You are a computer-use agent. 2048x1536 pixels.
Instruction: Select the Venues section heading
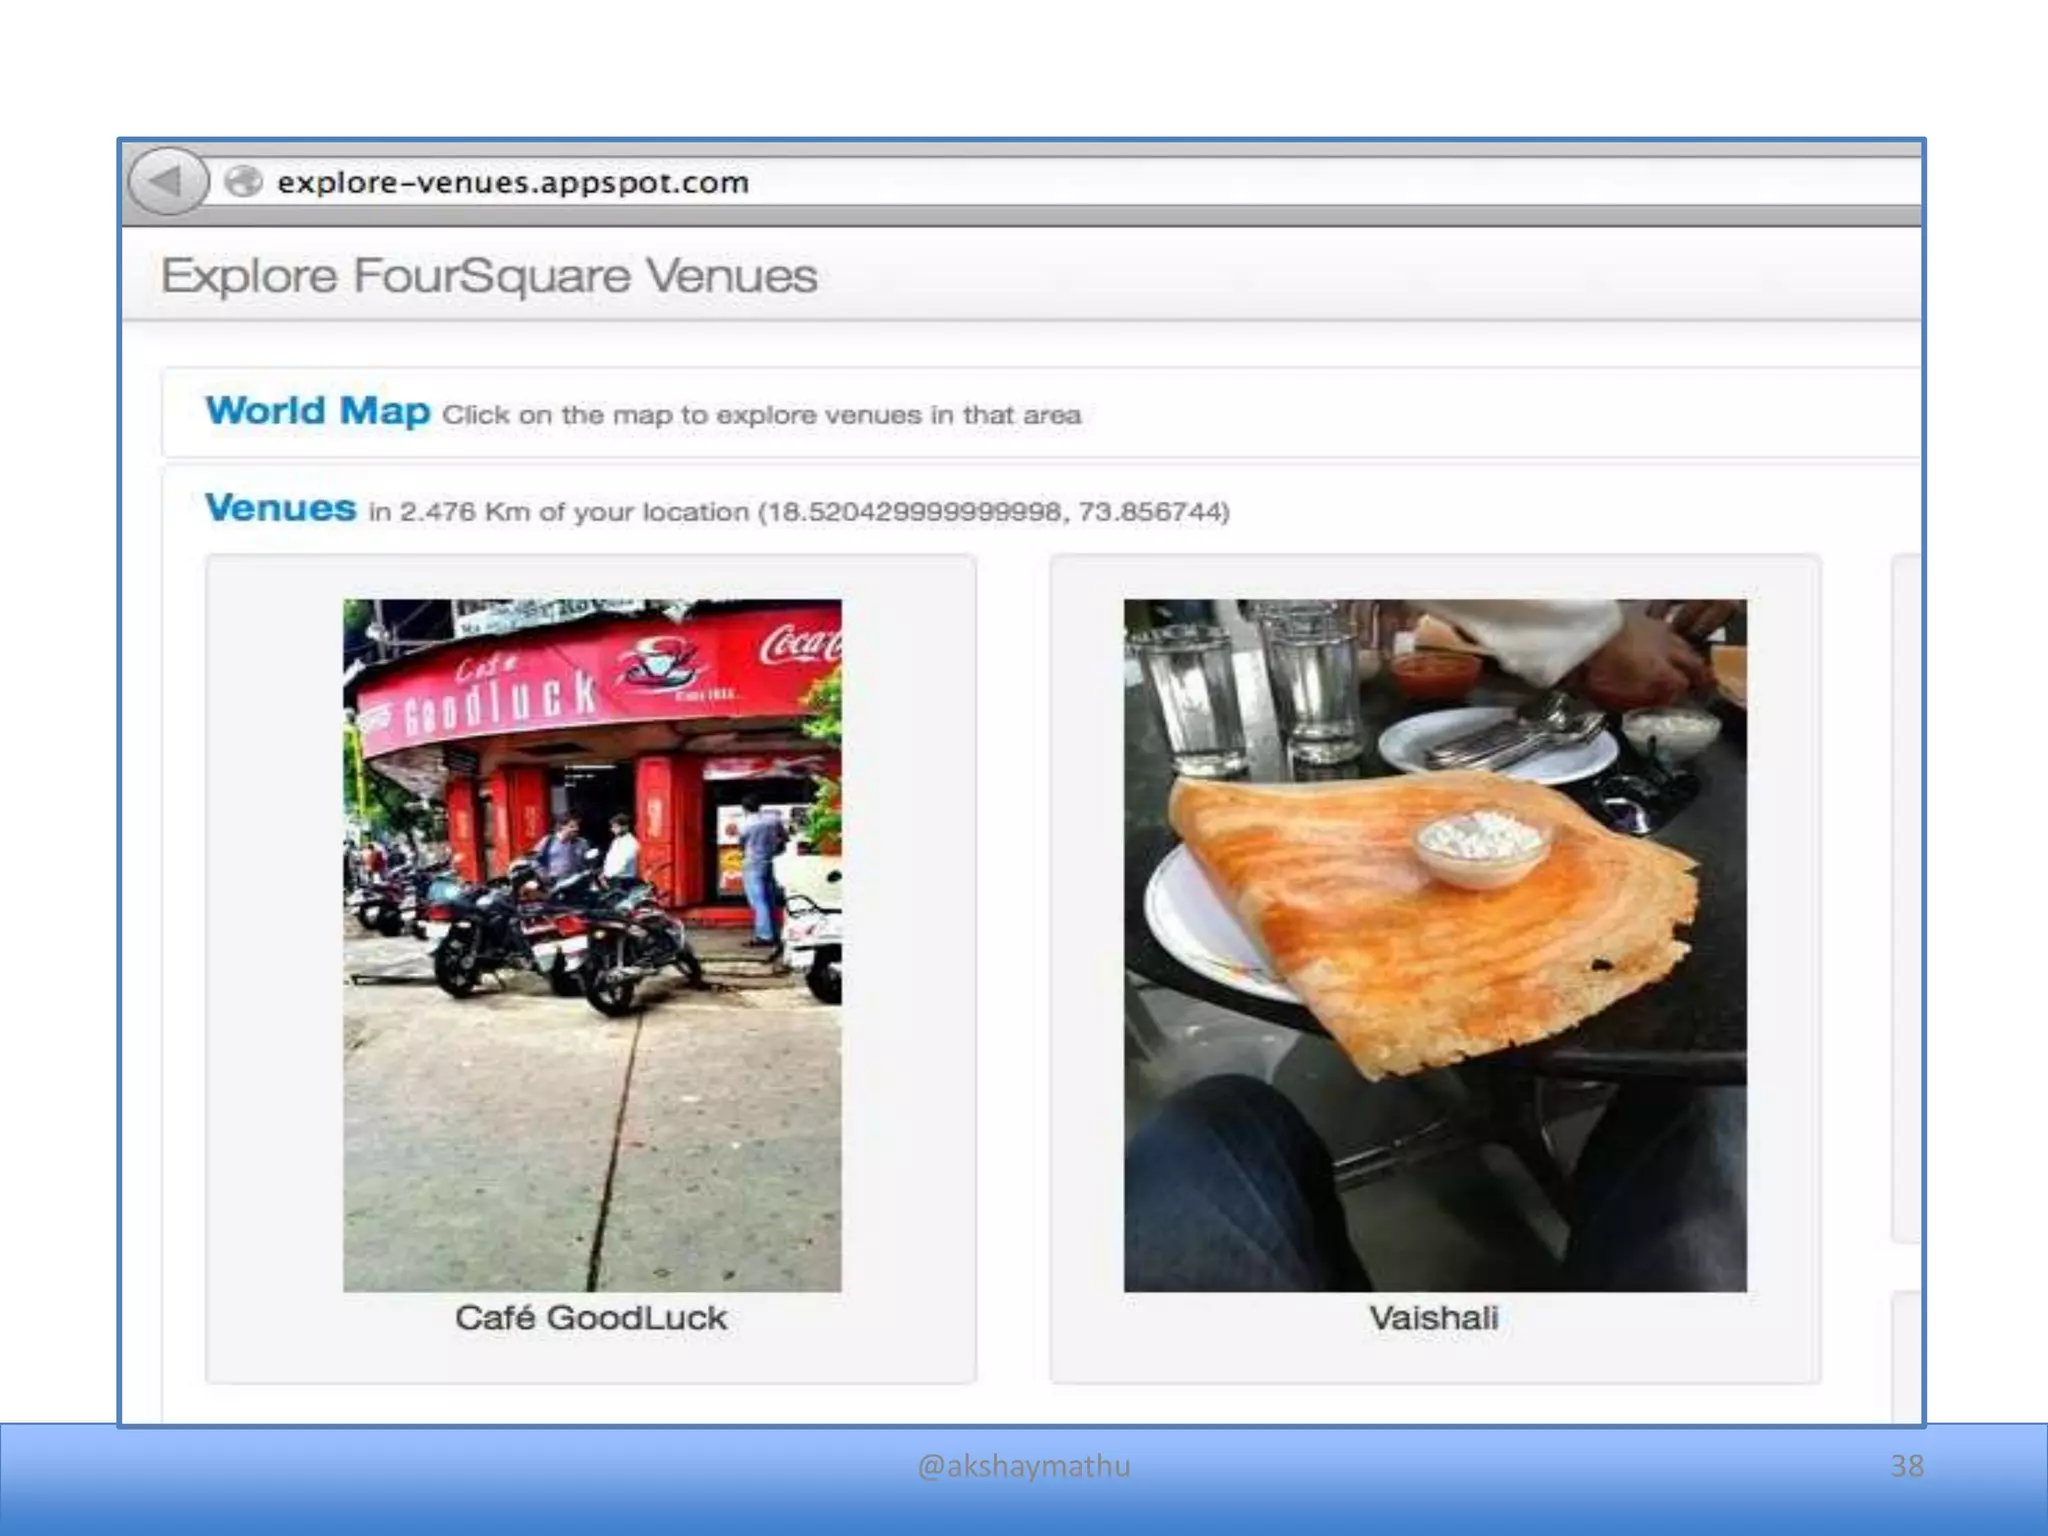pos(280,508)
